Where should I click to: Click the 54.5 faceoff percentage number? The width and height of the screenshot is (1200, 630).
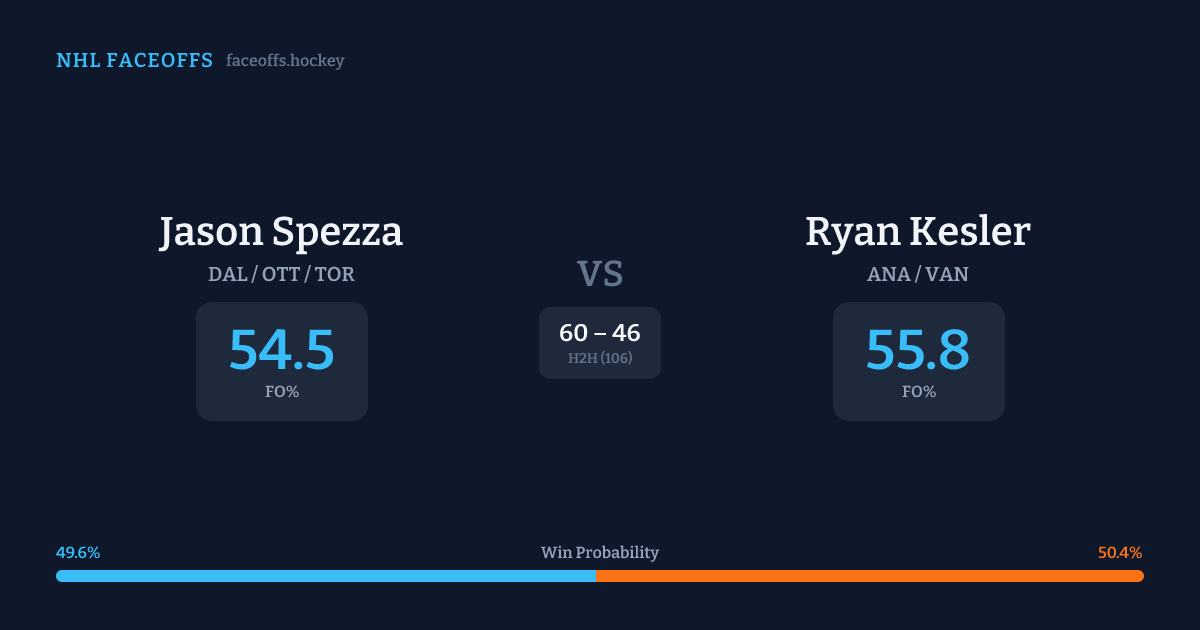point(281,349)
